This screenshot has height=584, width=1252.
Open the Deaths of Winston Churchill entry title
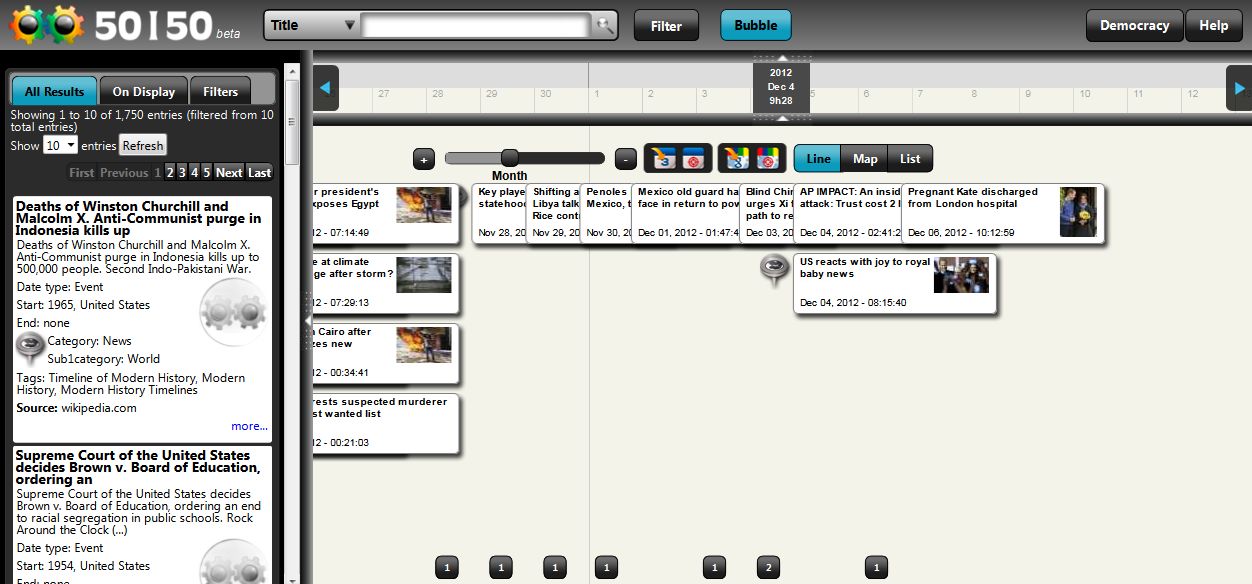[139, 218]
